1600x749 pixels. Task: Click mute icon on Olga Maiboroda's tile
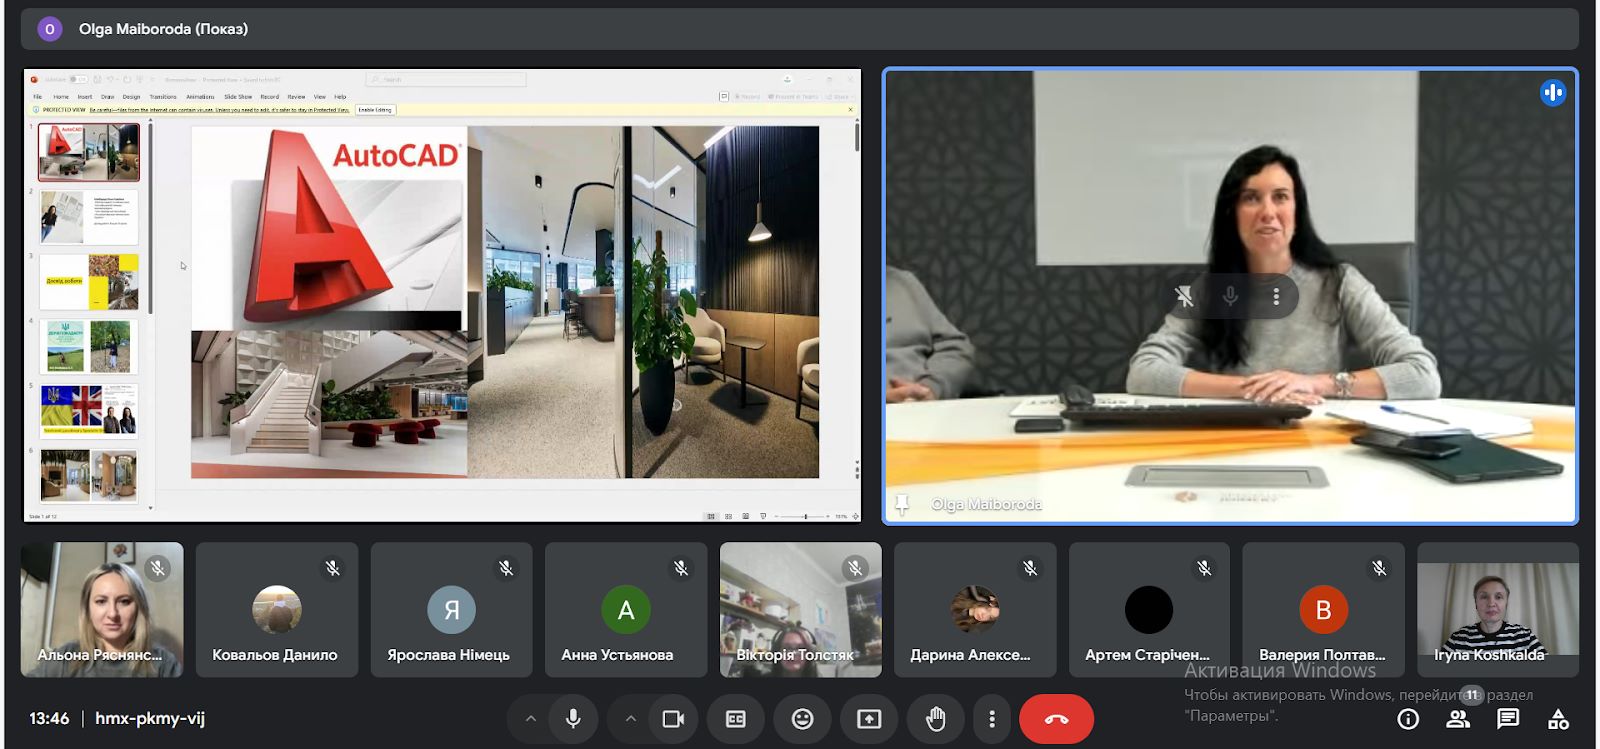[1230, 296]
